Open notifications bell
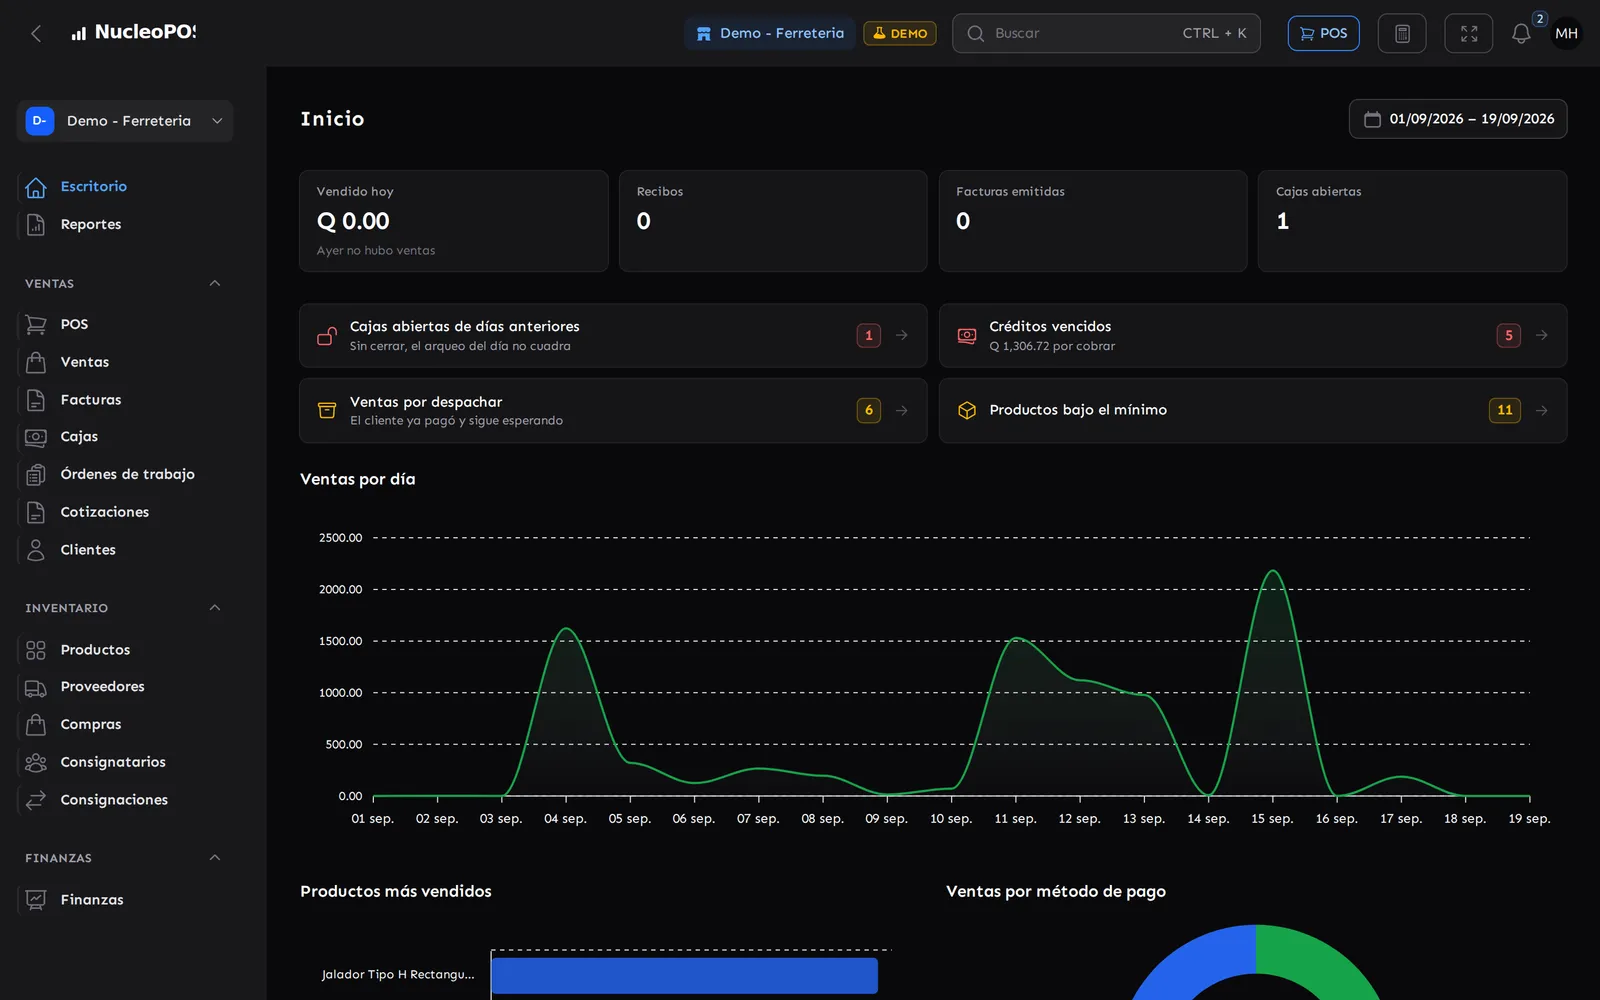Viewport: 1600px width, 1000px height. (x=1521, y=33)
